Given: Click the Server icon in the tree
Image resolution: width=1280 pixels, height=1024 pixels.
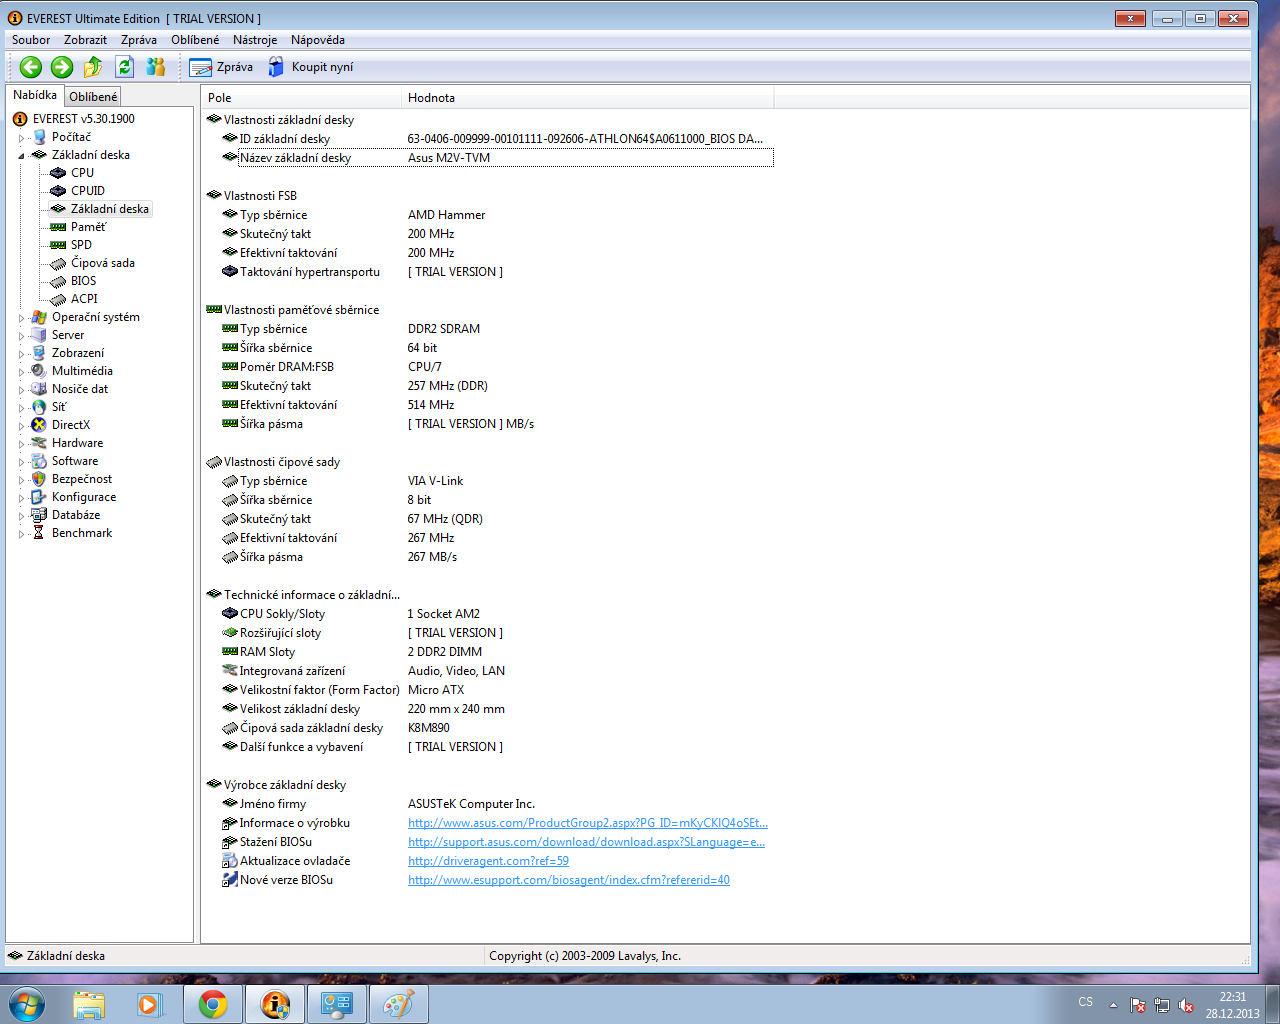Looking at the screenshot, I should (39, 335).
